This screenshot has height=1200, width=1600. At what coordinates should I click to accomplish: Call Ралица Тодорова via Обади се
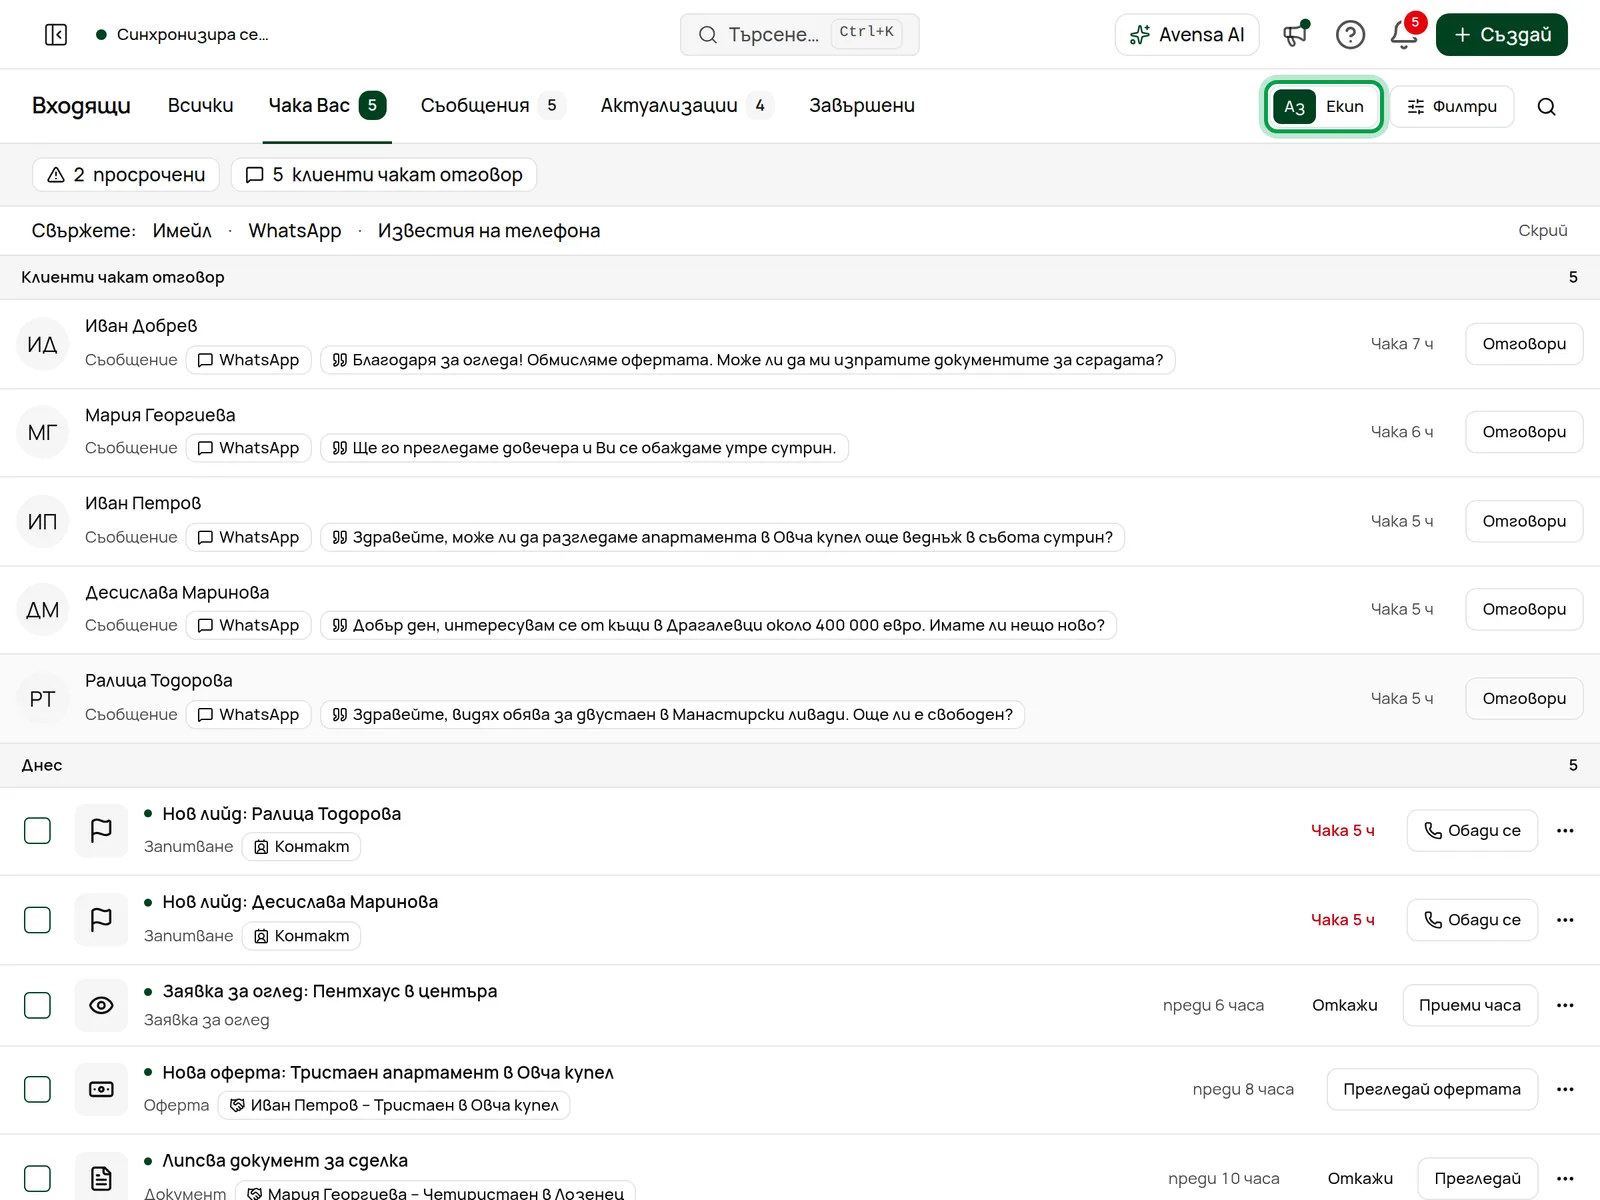(1472, 831)
